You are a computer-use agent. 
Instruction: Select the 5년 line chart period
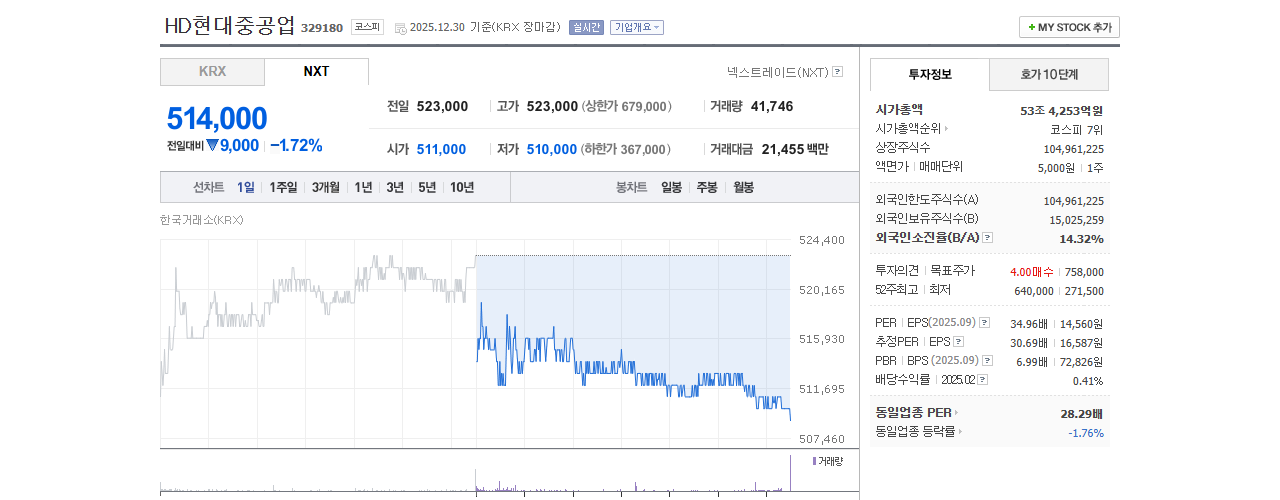427,187
